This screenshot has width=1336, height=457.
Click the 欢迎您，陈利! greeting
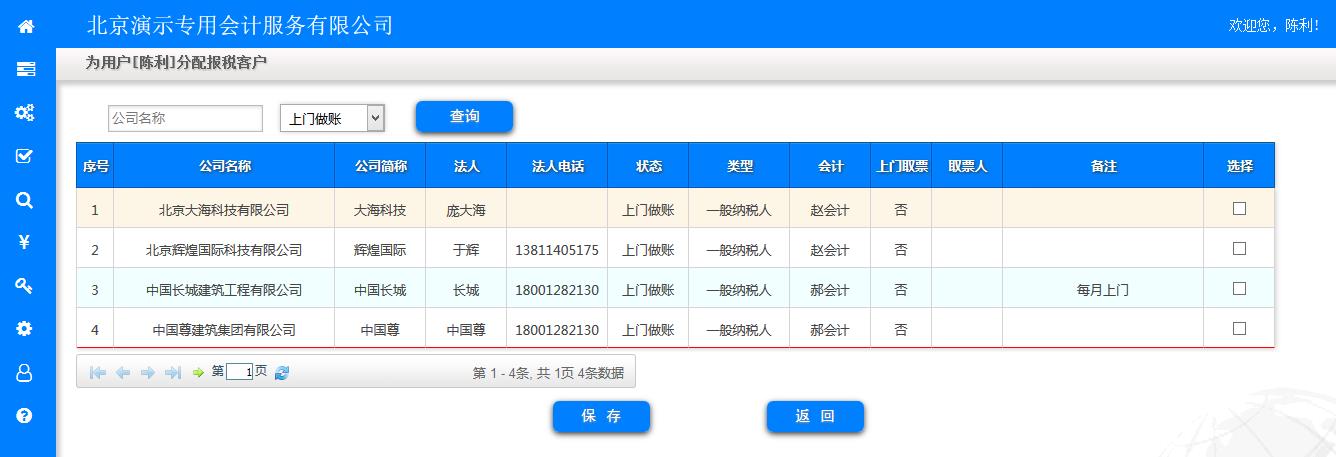(1273, 25)
